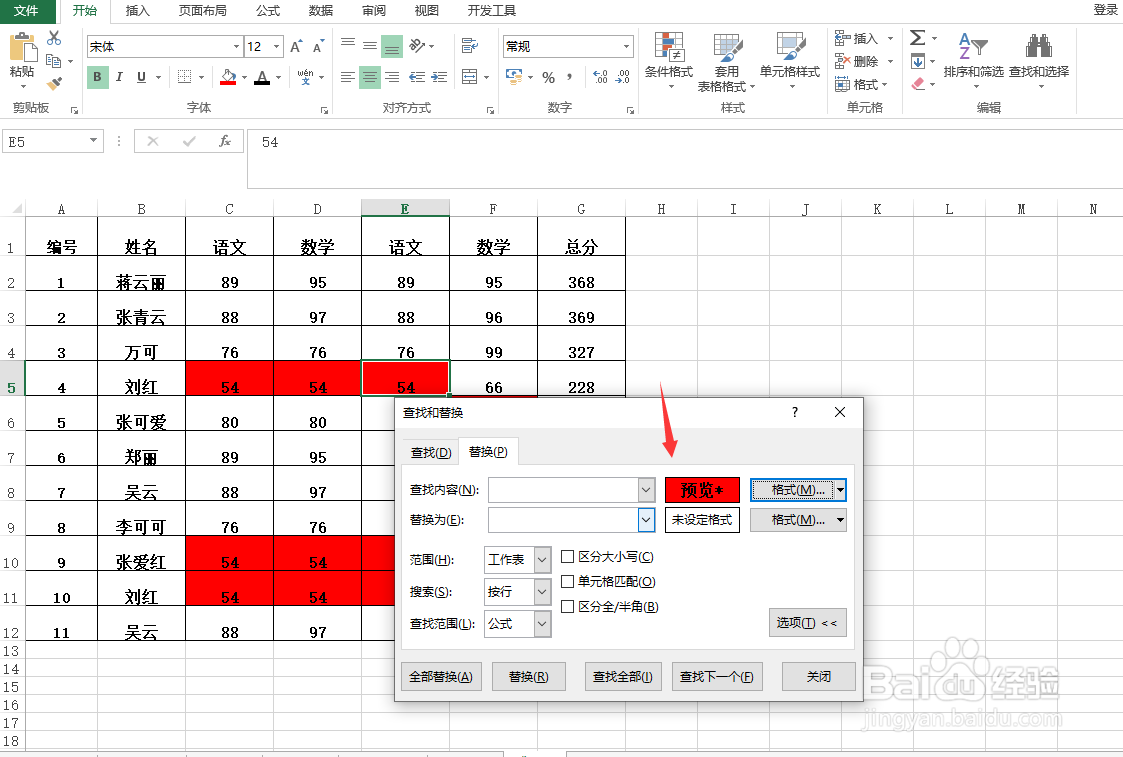This screenshot has width=1123, height=757.
Task: Toggle center horizontal alignment
Action: tap(370, 77)
